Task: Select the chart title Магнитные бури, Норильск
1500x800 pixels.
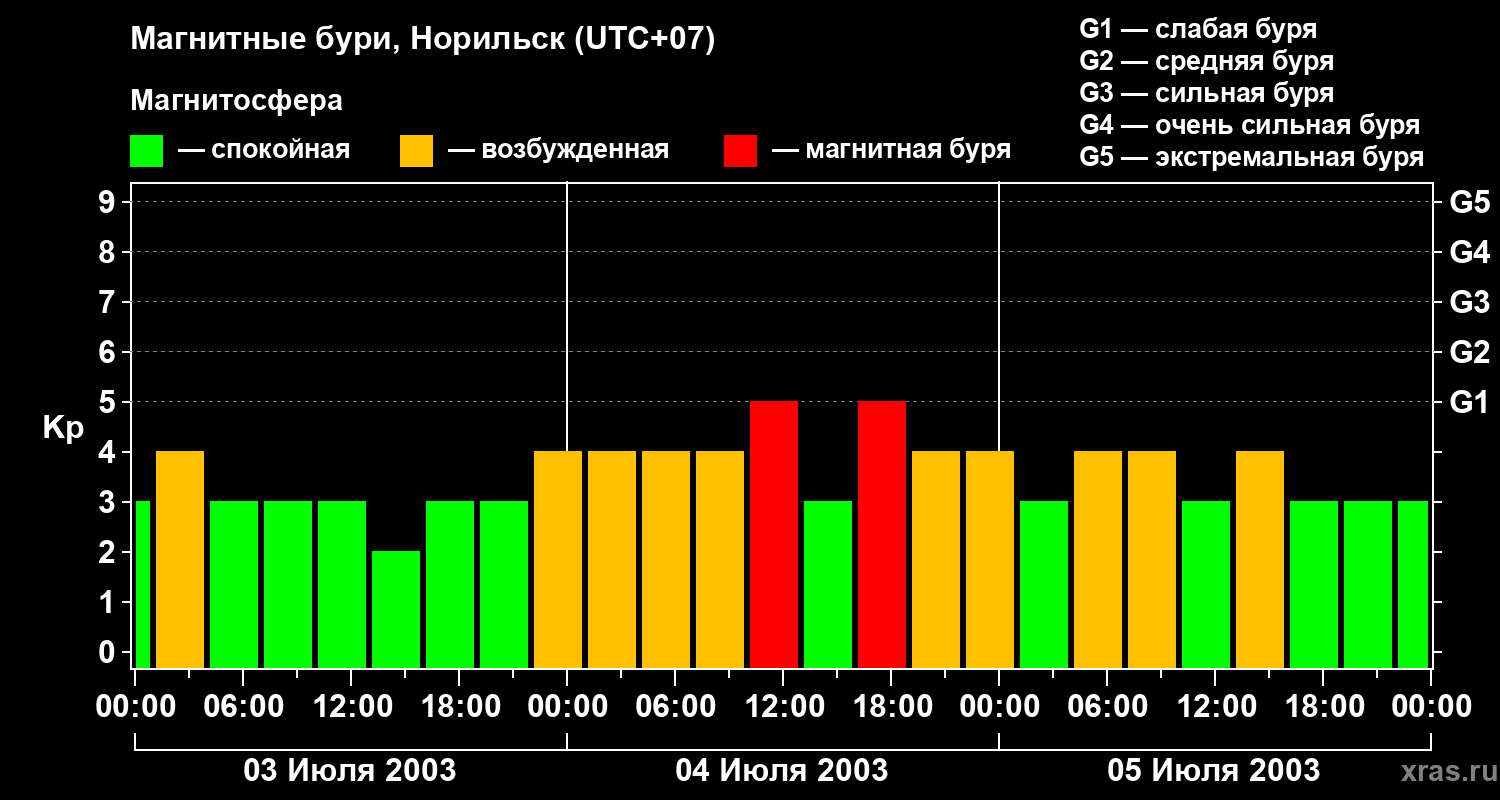Action: pos(423,40)
